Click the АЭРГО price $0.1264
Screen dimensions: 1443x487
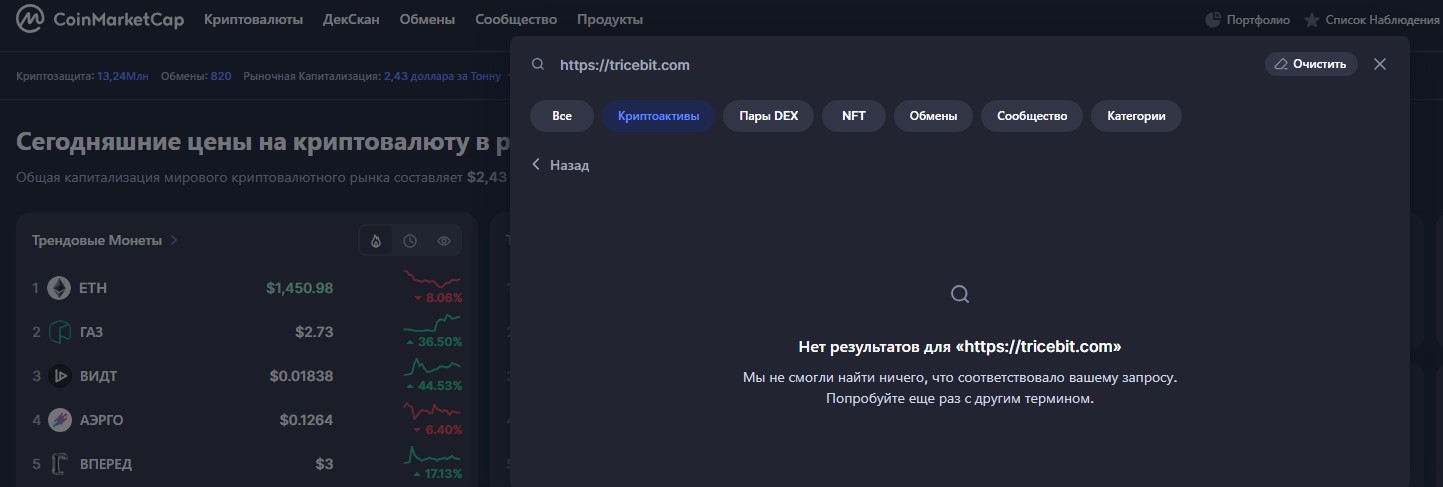point(307,420)
